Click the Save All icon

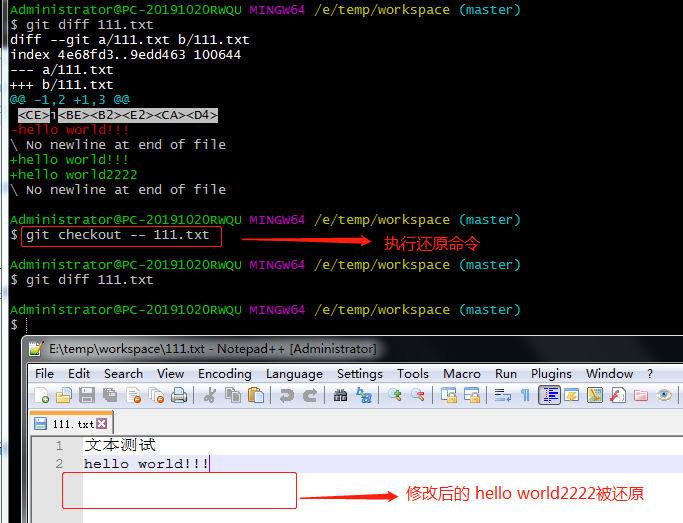[110, 395]
